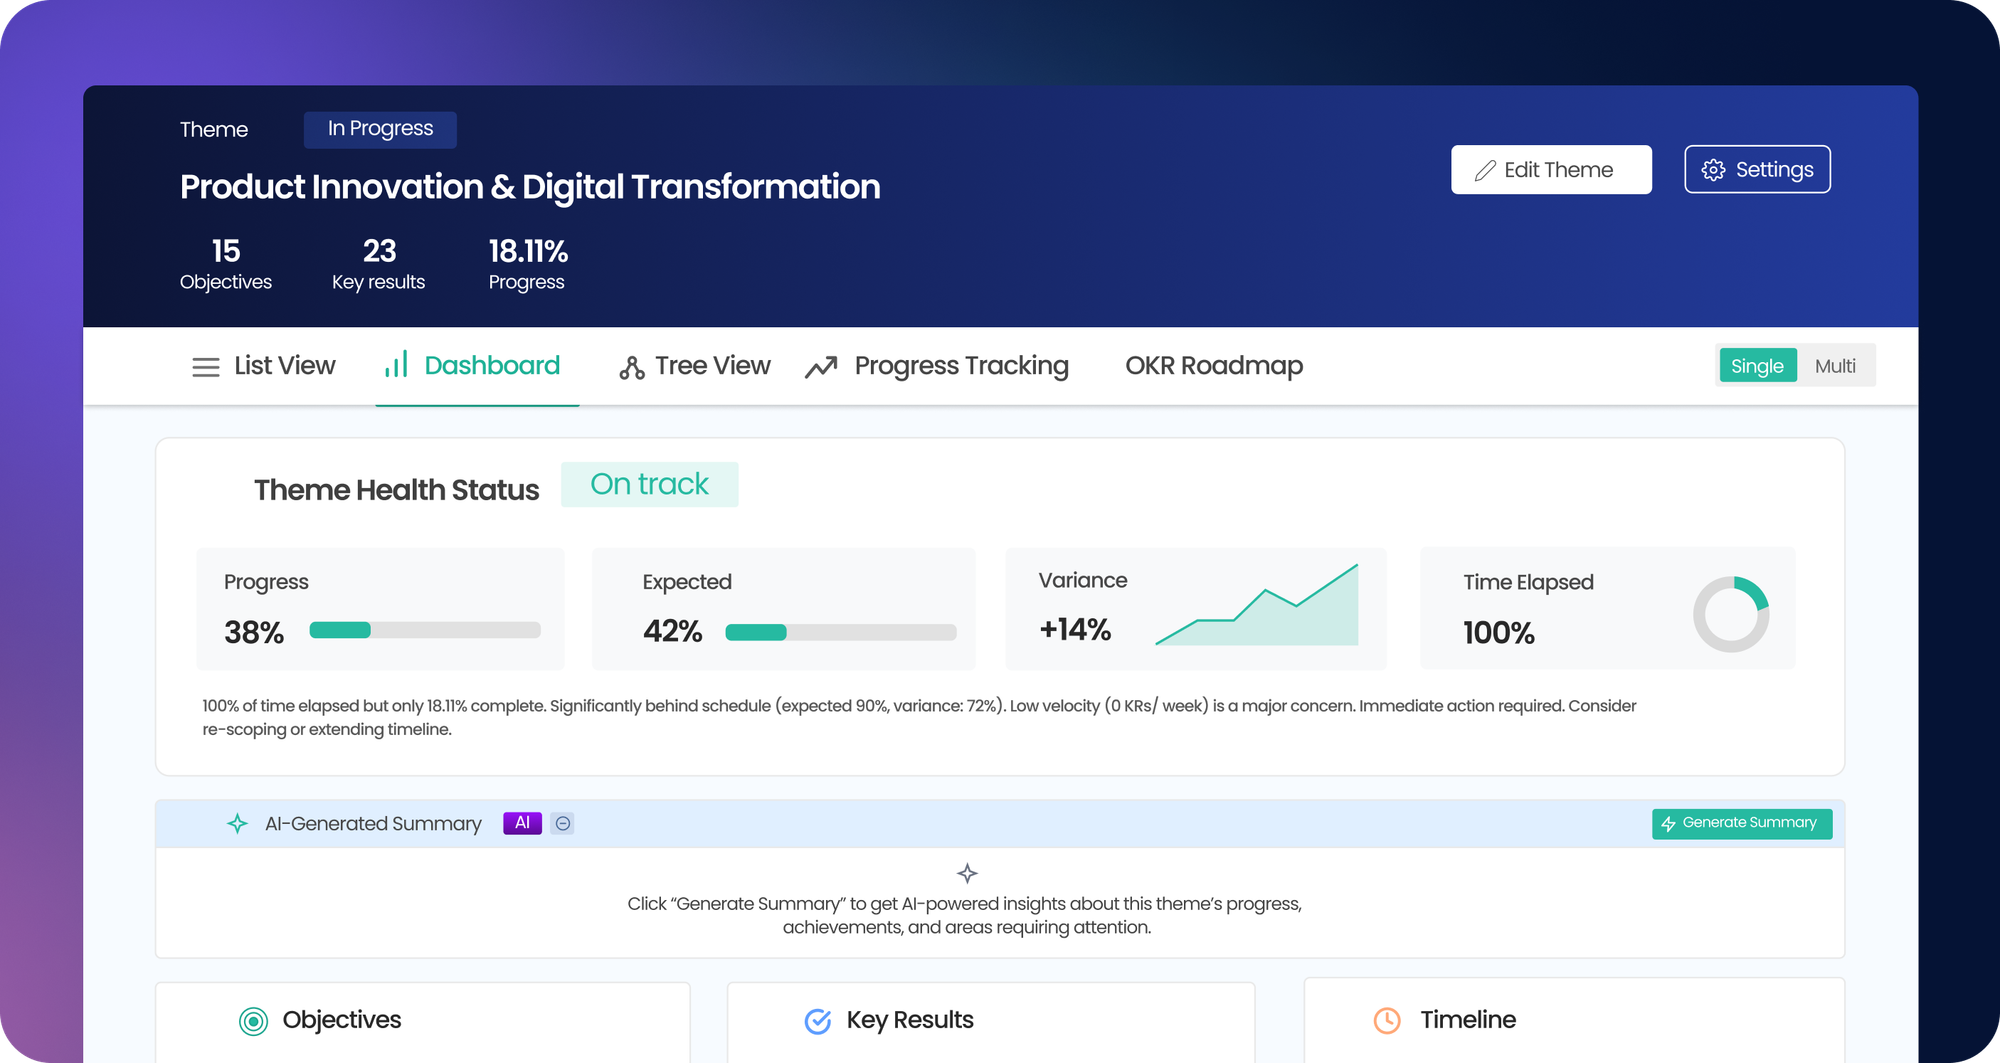Click the Tree View branch icon
The width and height of the screenshot is (2000, 1063).
[x=631, y=366]
